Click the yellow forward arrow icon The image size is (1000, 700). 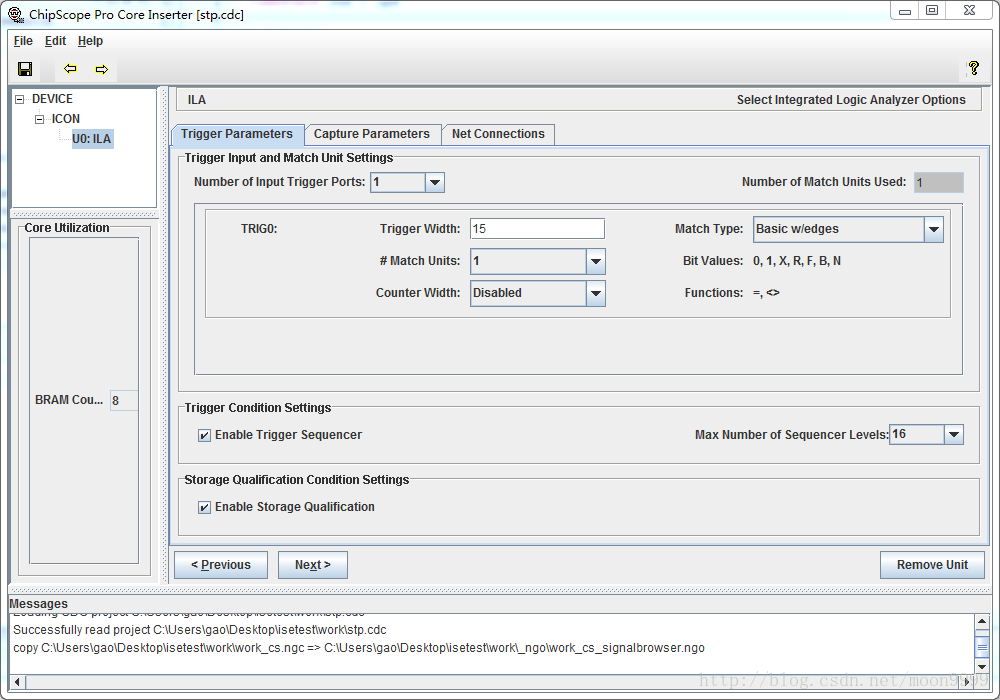coord(101,69)
